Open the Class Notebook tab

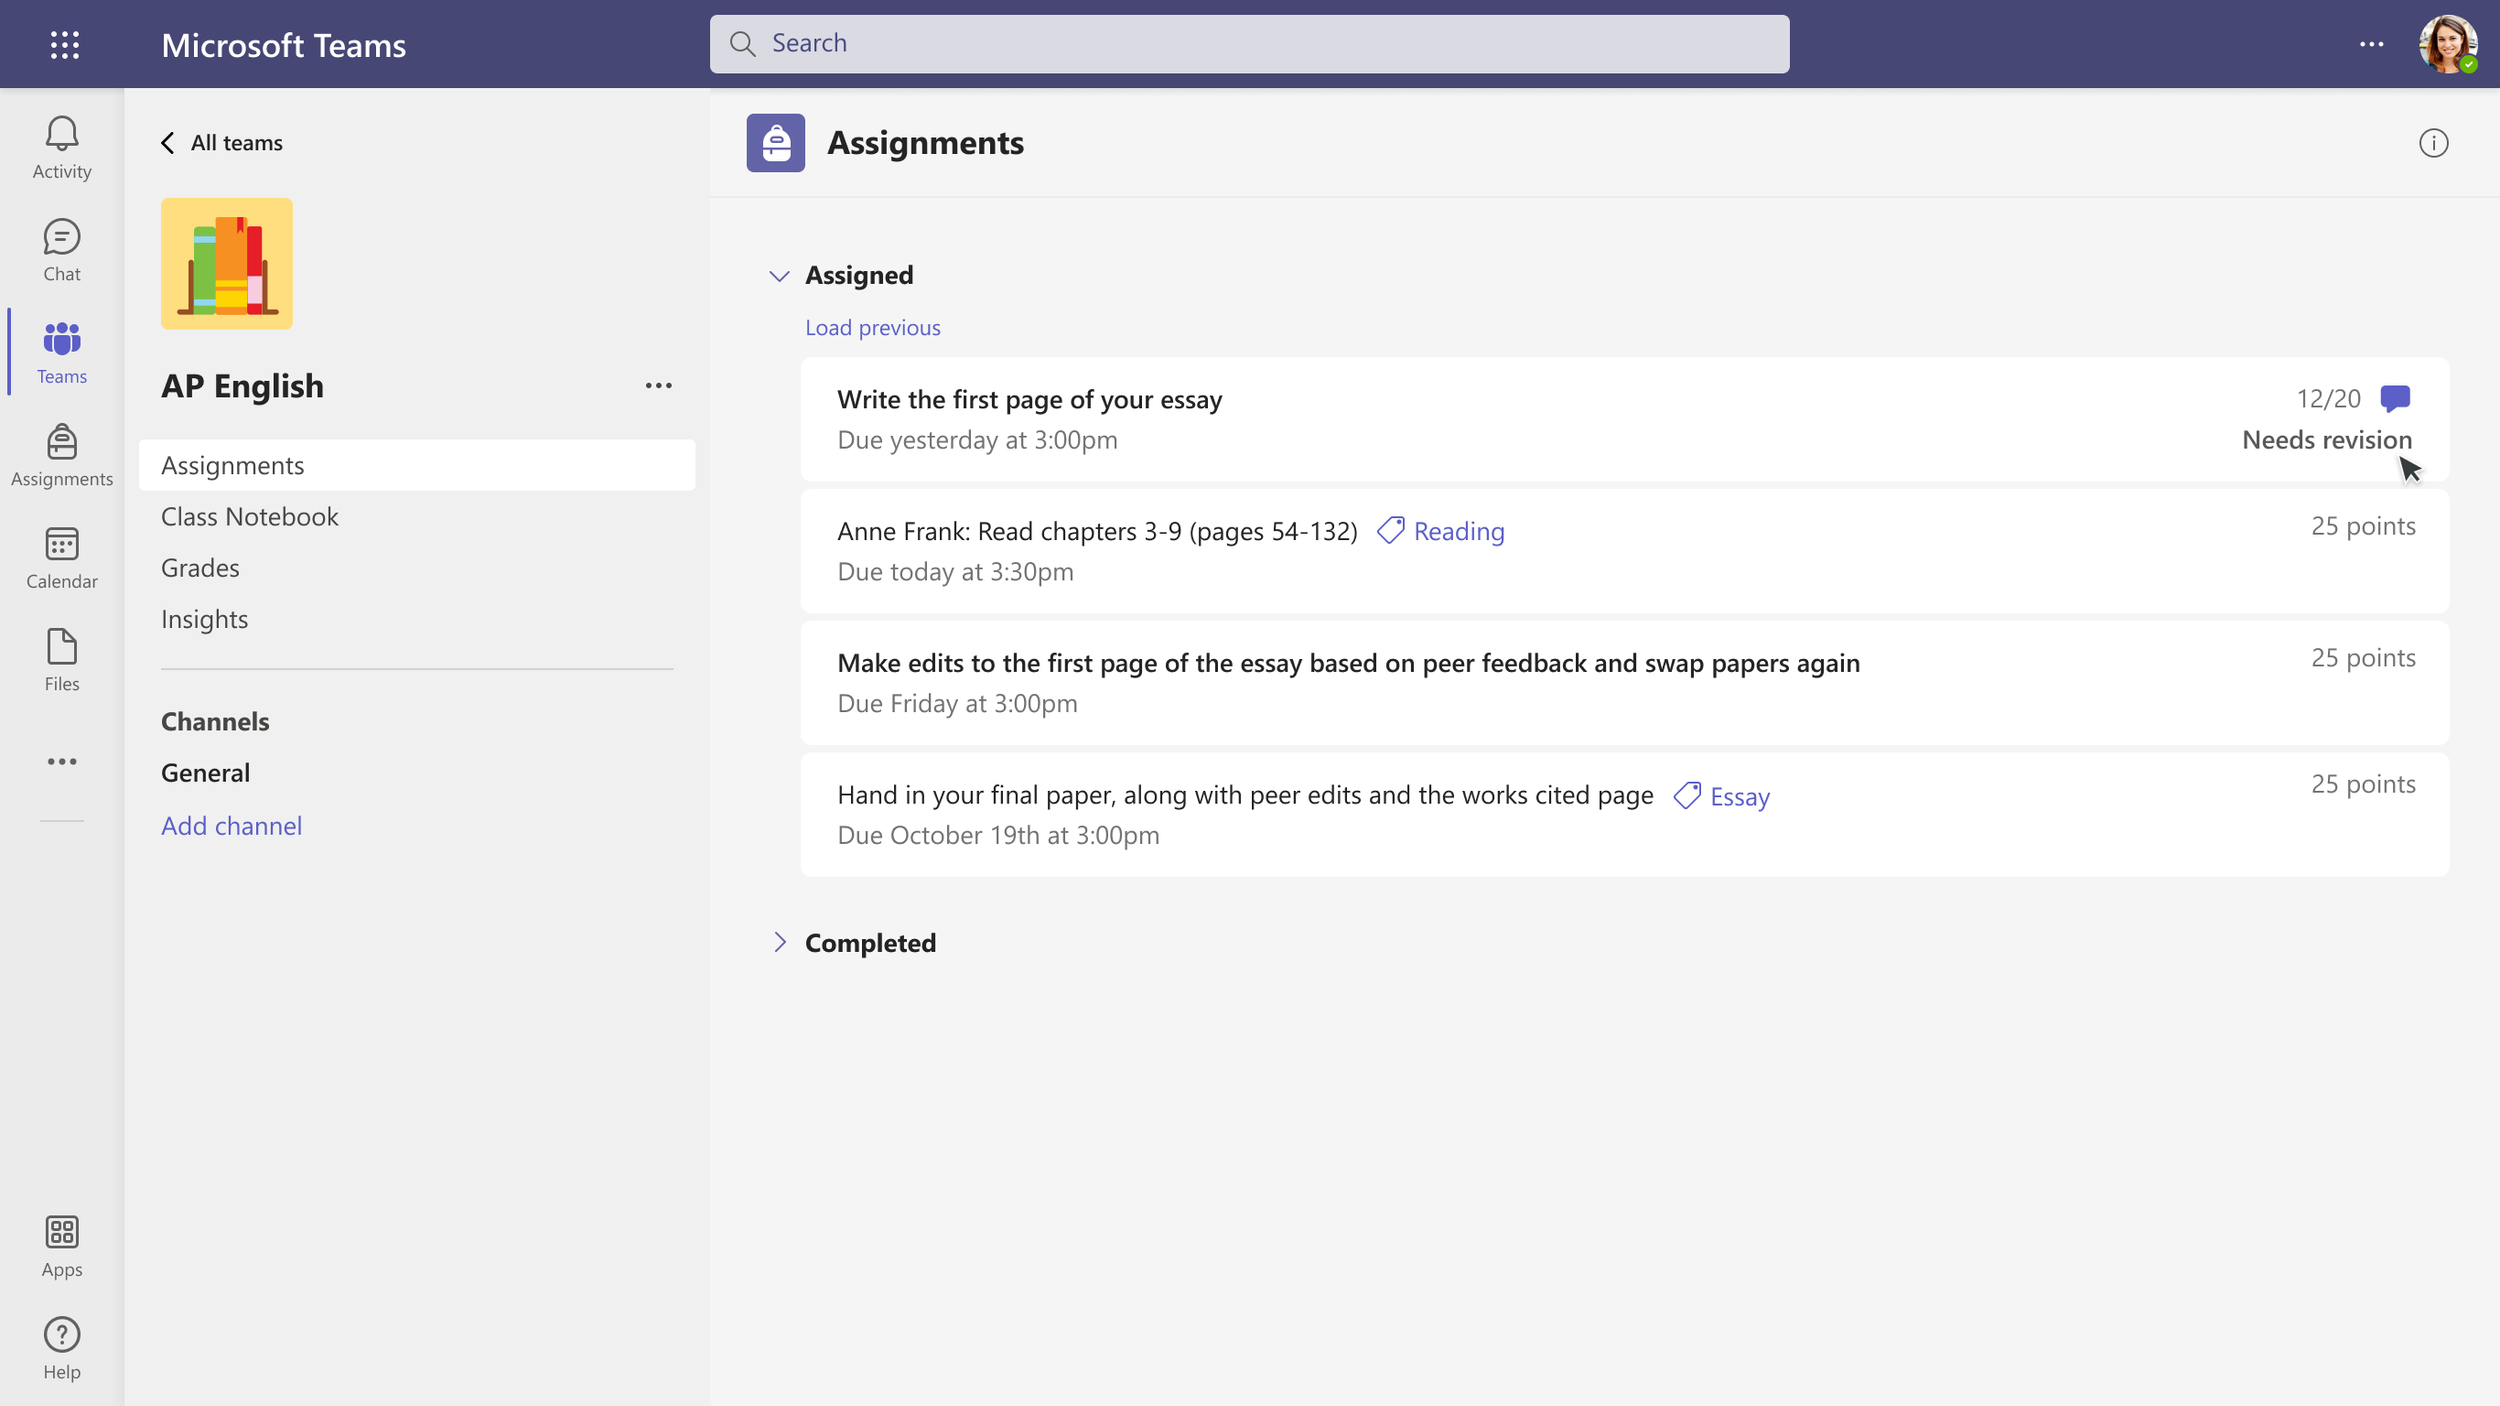(249, 516)
